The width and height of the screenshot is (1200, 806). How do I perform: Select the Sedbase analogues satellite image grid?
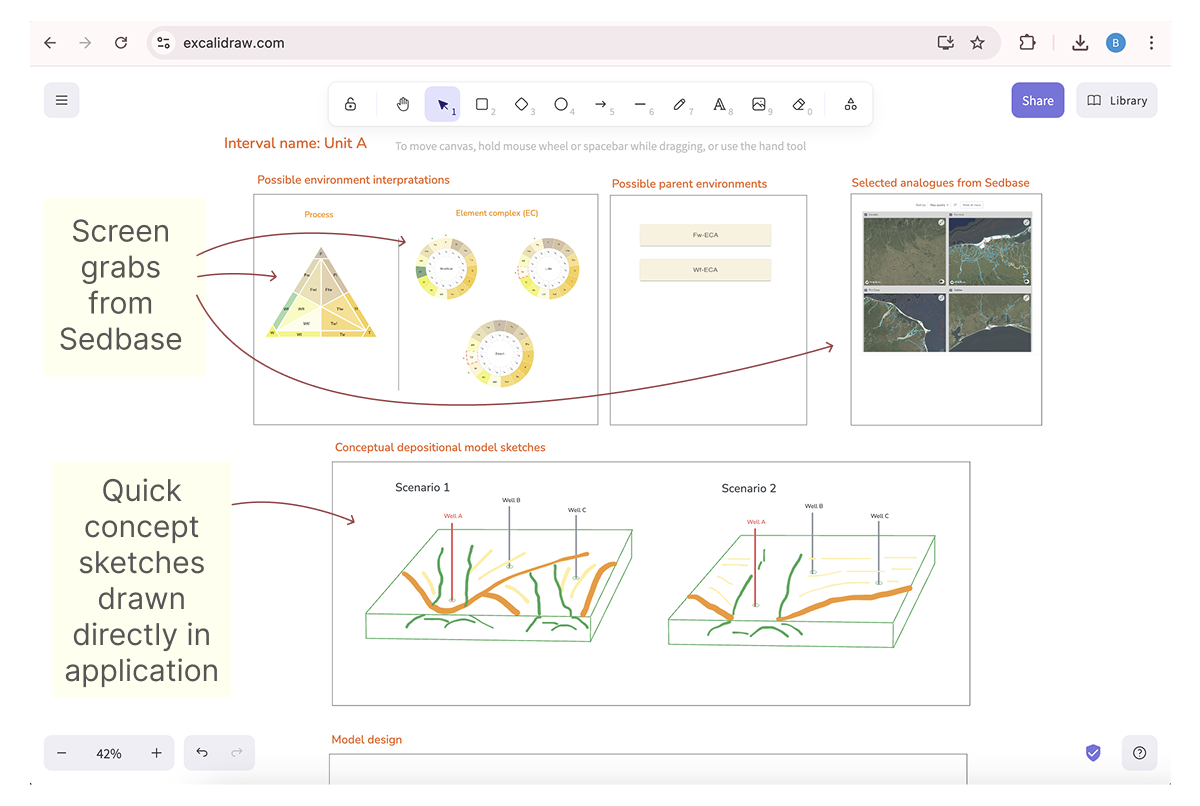(x=946, y=281)
